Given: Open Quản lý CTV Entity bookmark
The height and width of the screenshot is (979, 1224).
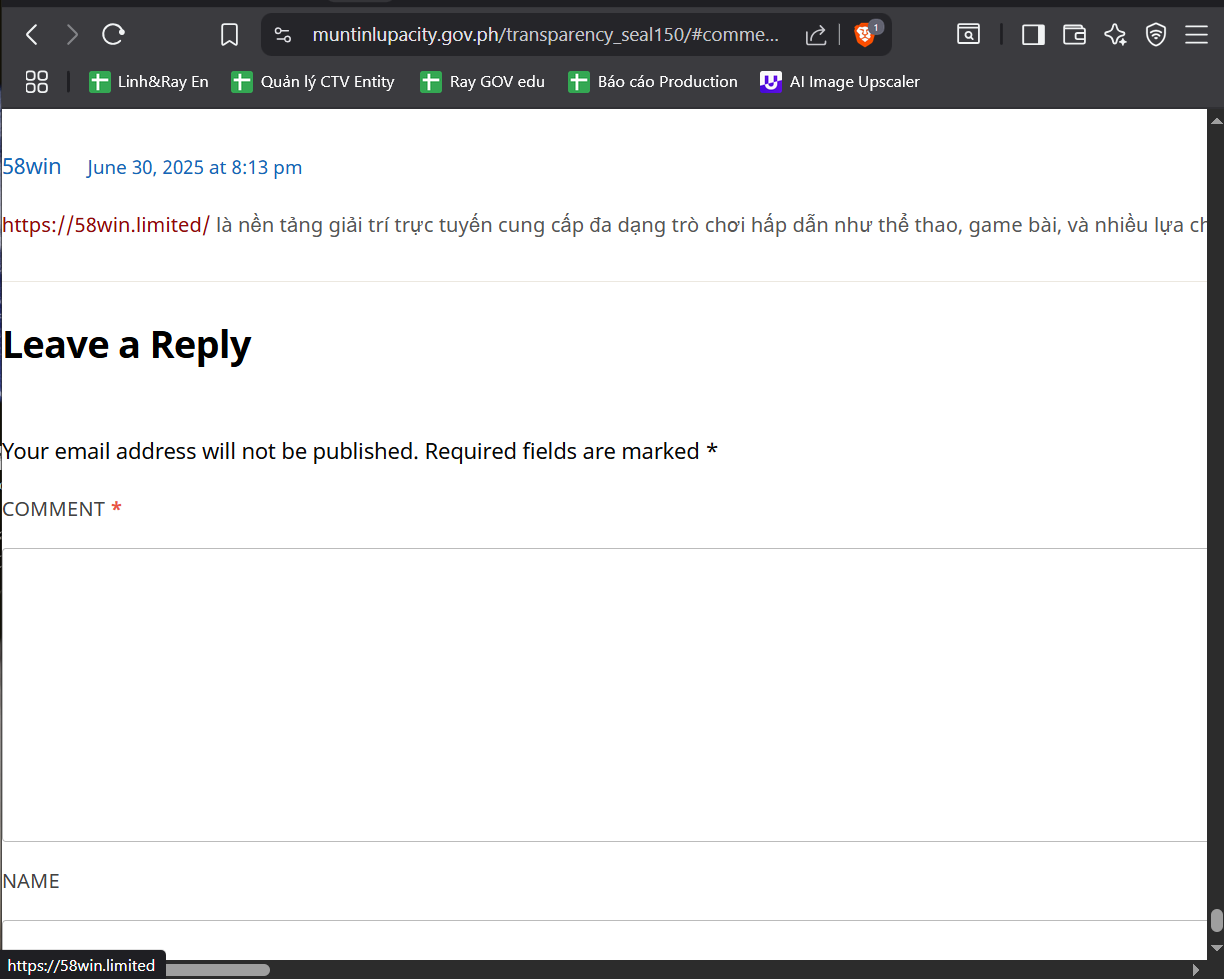Looking at the screenshot, I should [x=313, y=82].
